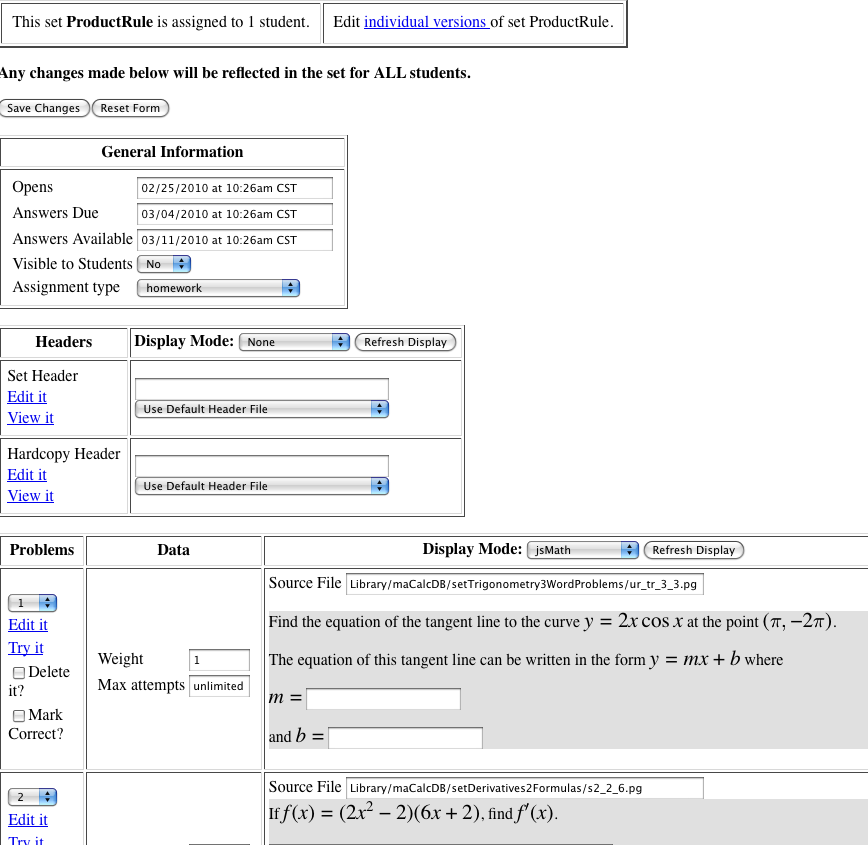
Task: Click the Answers Available date field
Action: coord(235,240)
